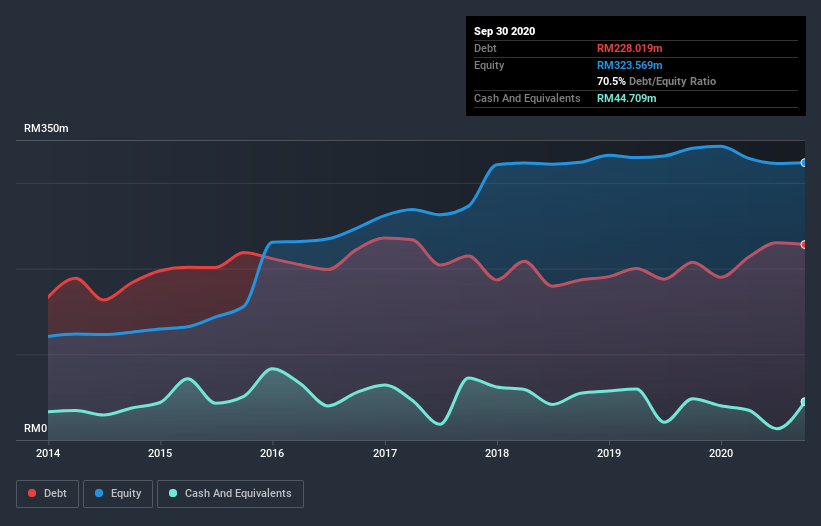Screen dimensions: 821x526
Task: Click the RM0 axis label
Action: pyautogui.click(x=36, y=428)
